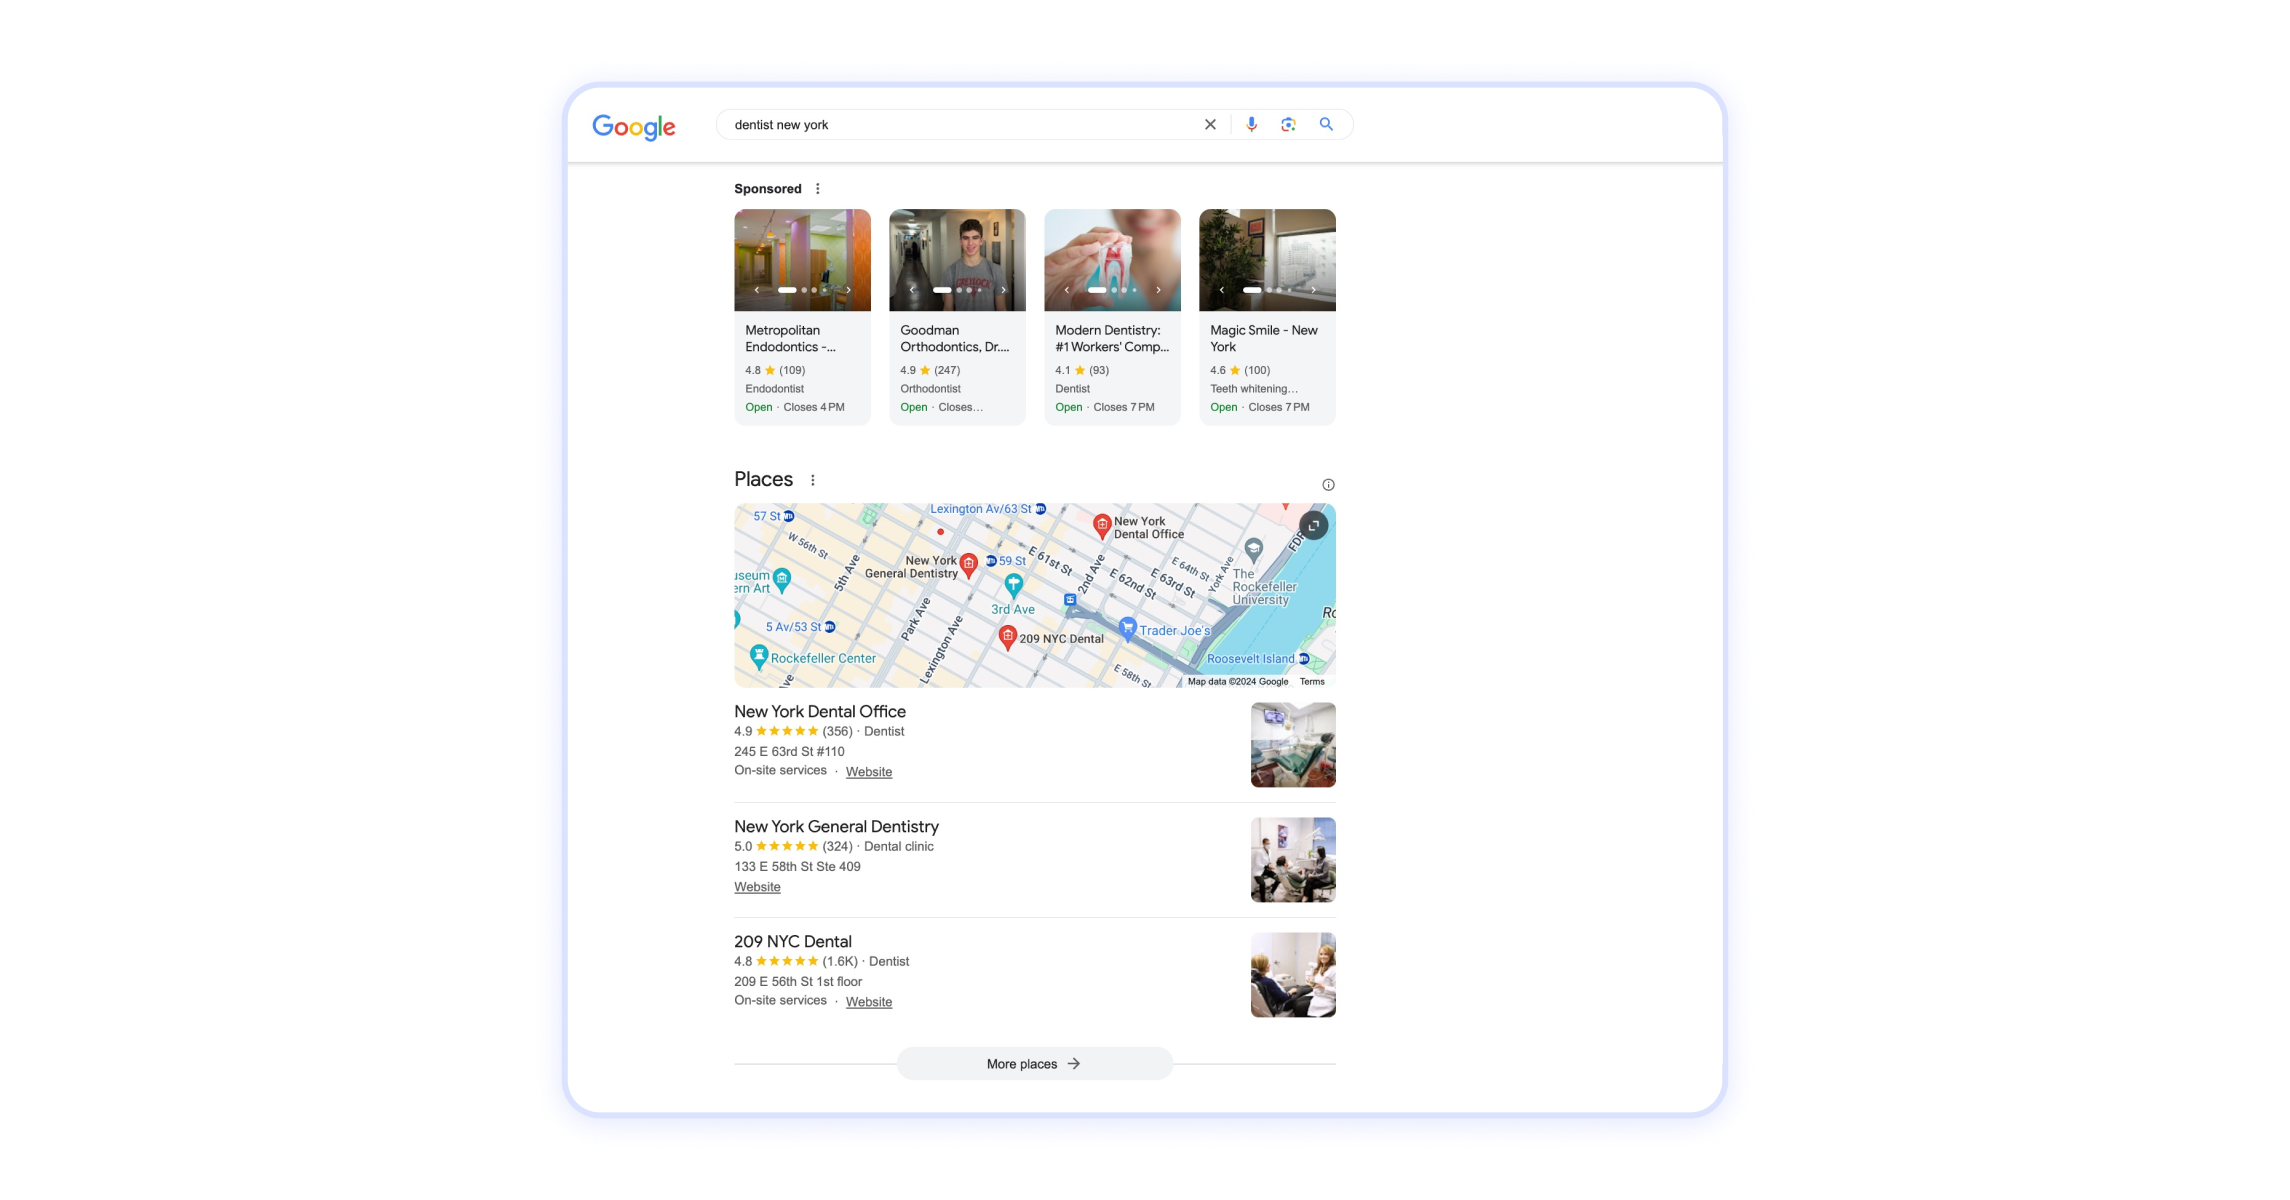Open the info icon beside Places results
The height and width of the screenshot is (1200, 2290).
(x=1327, y=484)
